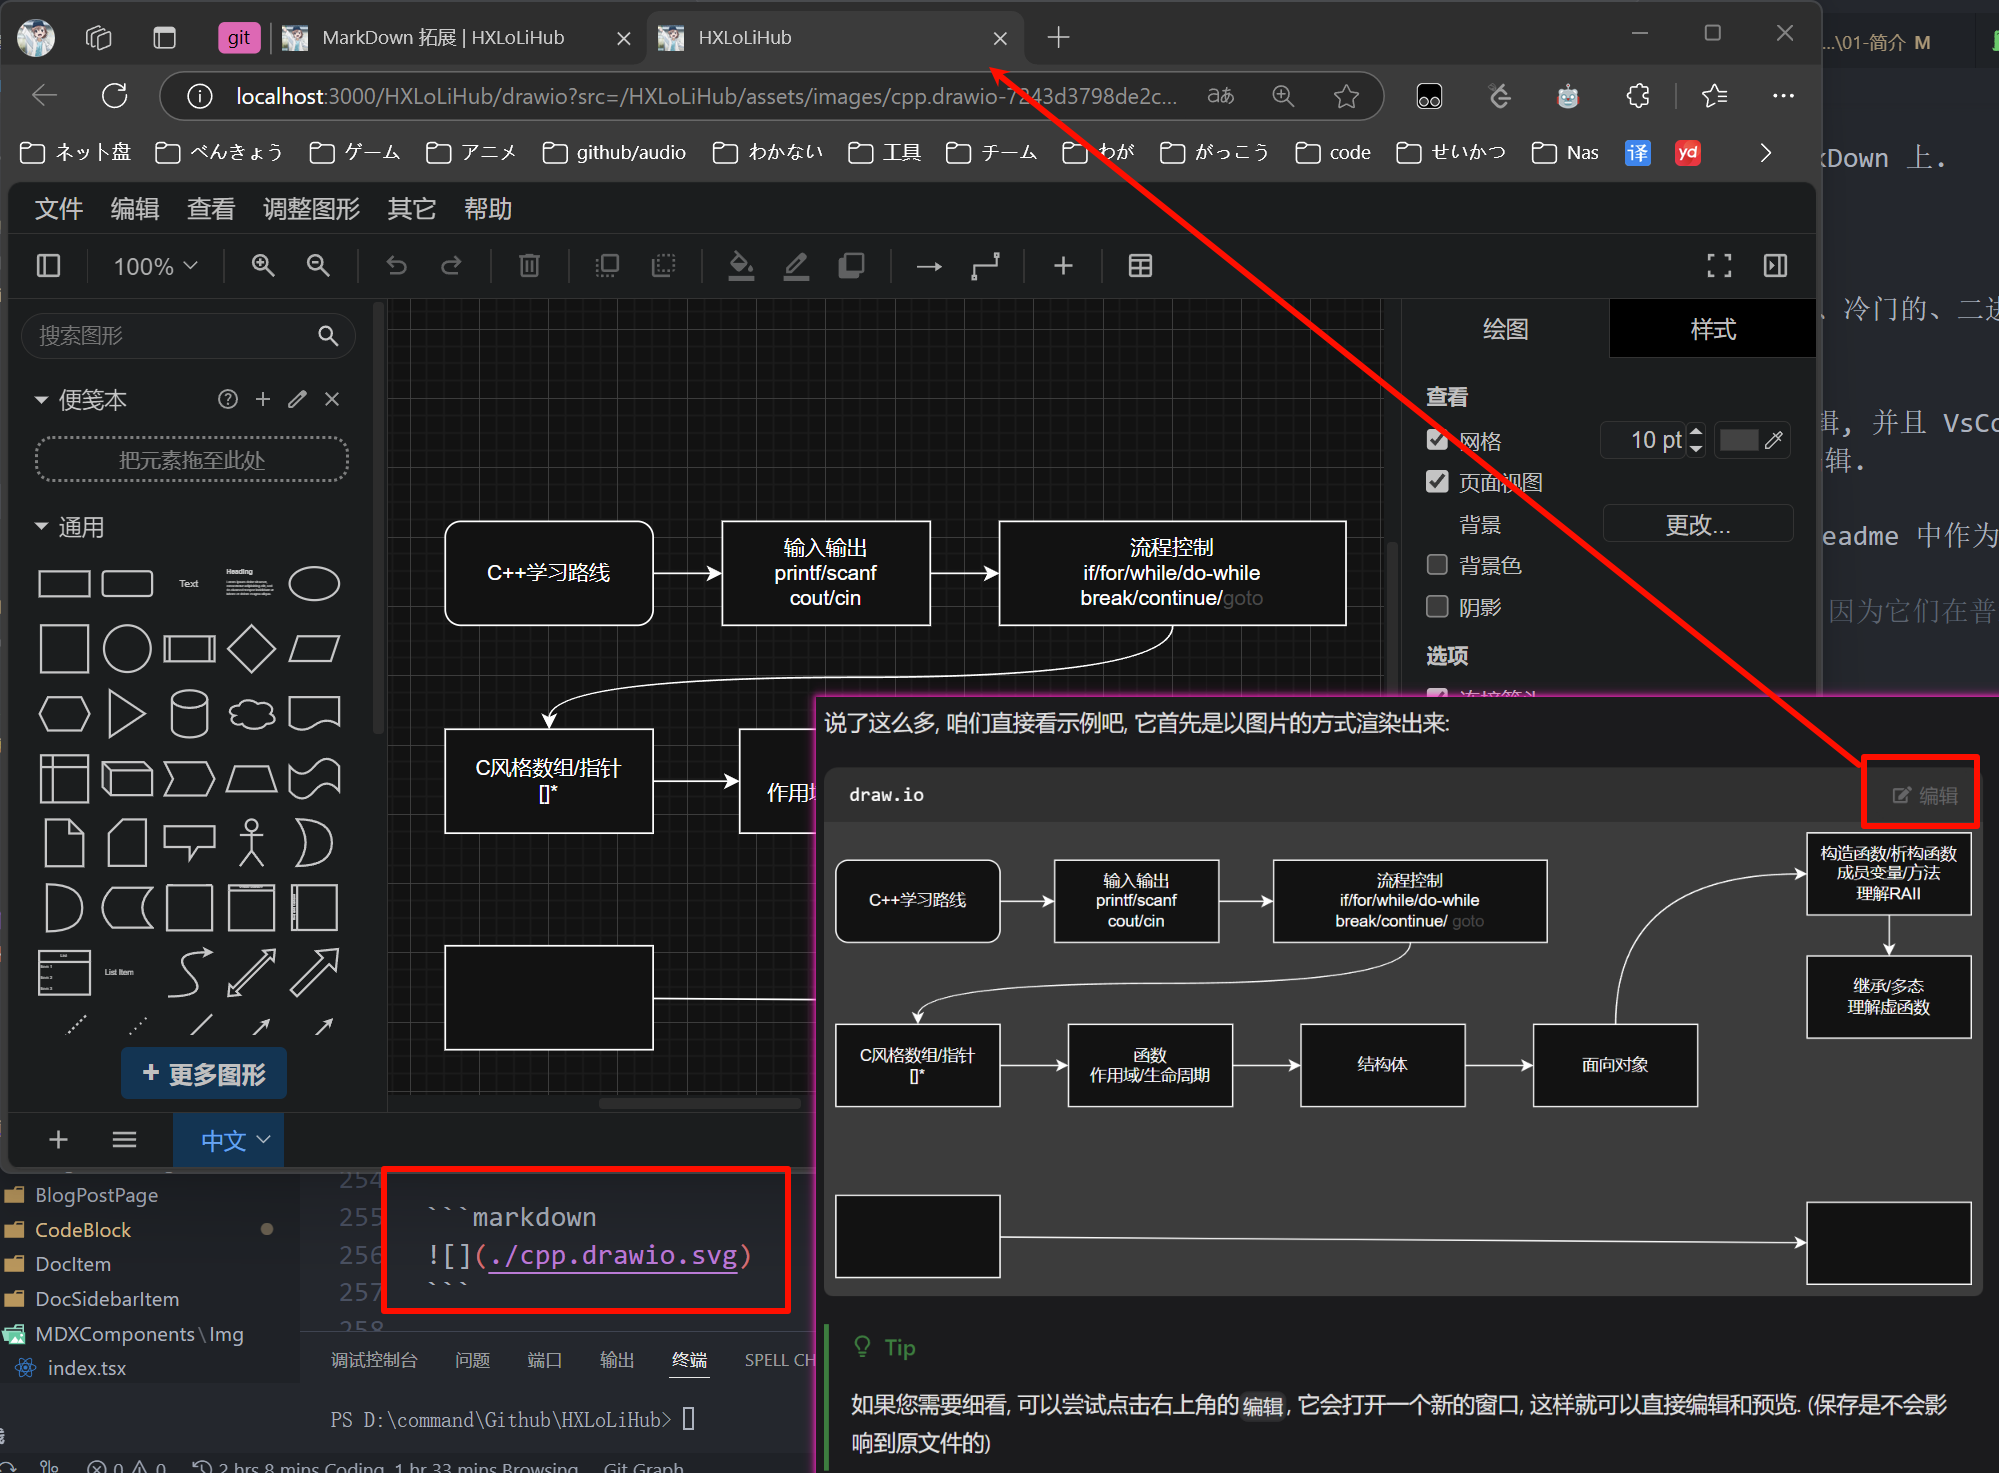This screenshot has width=1999, height=1473.
Task: Choose the waypoint connector style
Action: tap(985, 266)
